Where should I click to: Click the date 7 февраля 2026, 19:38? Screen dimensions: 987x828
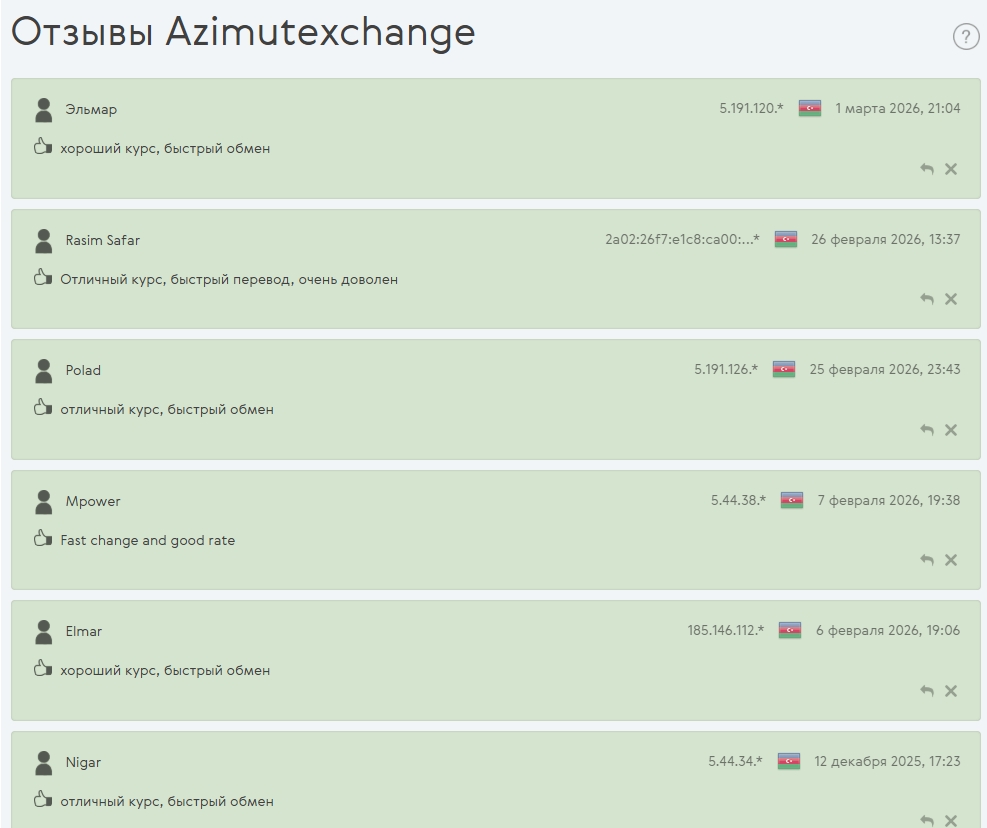[x=888, y=500]
